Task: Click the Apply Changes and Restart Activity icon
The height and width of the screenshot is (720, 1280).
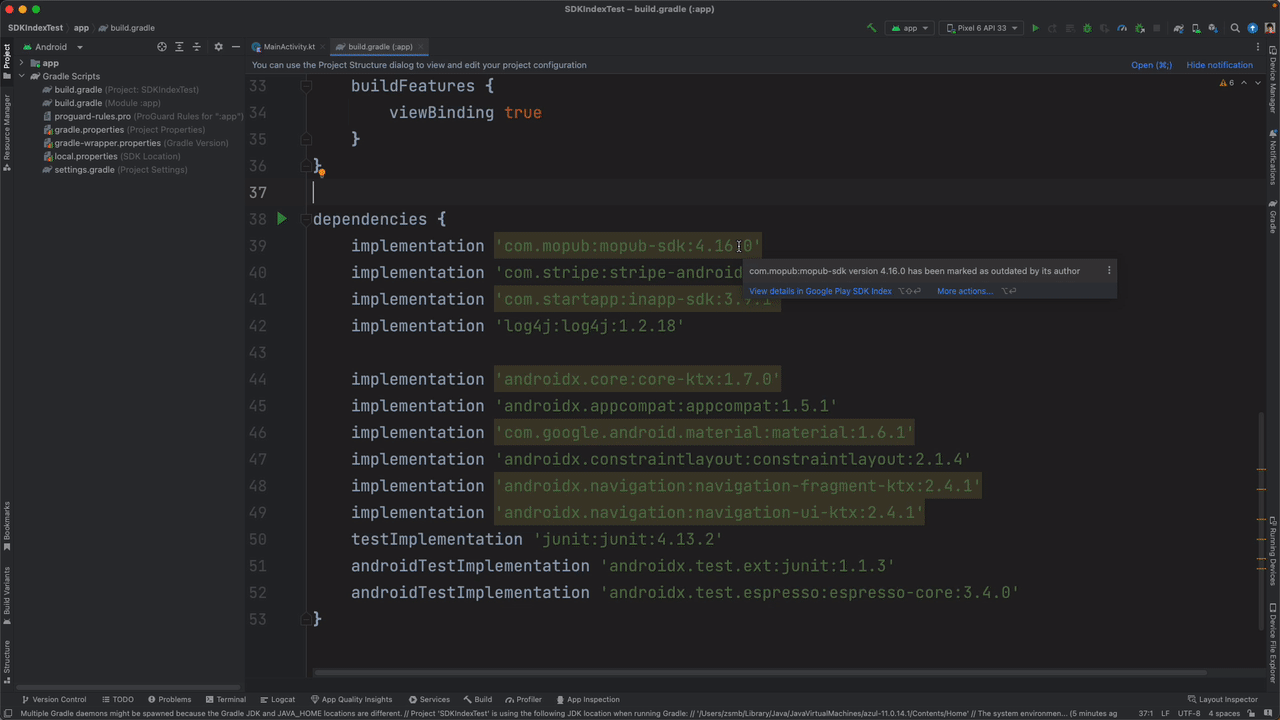Action: (x=1052, y=28)
